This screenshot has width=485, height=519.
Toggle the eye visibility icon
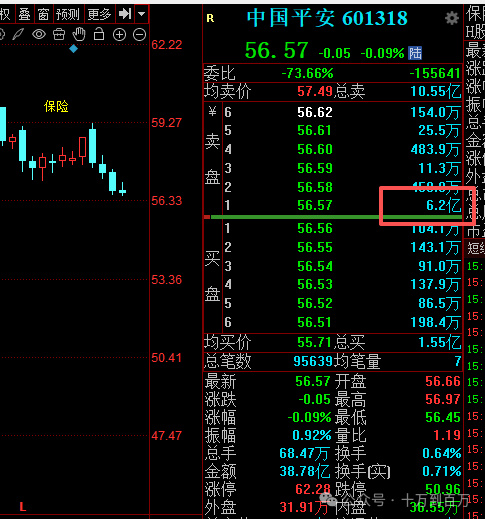tap(39, 34)
